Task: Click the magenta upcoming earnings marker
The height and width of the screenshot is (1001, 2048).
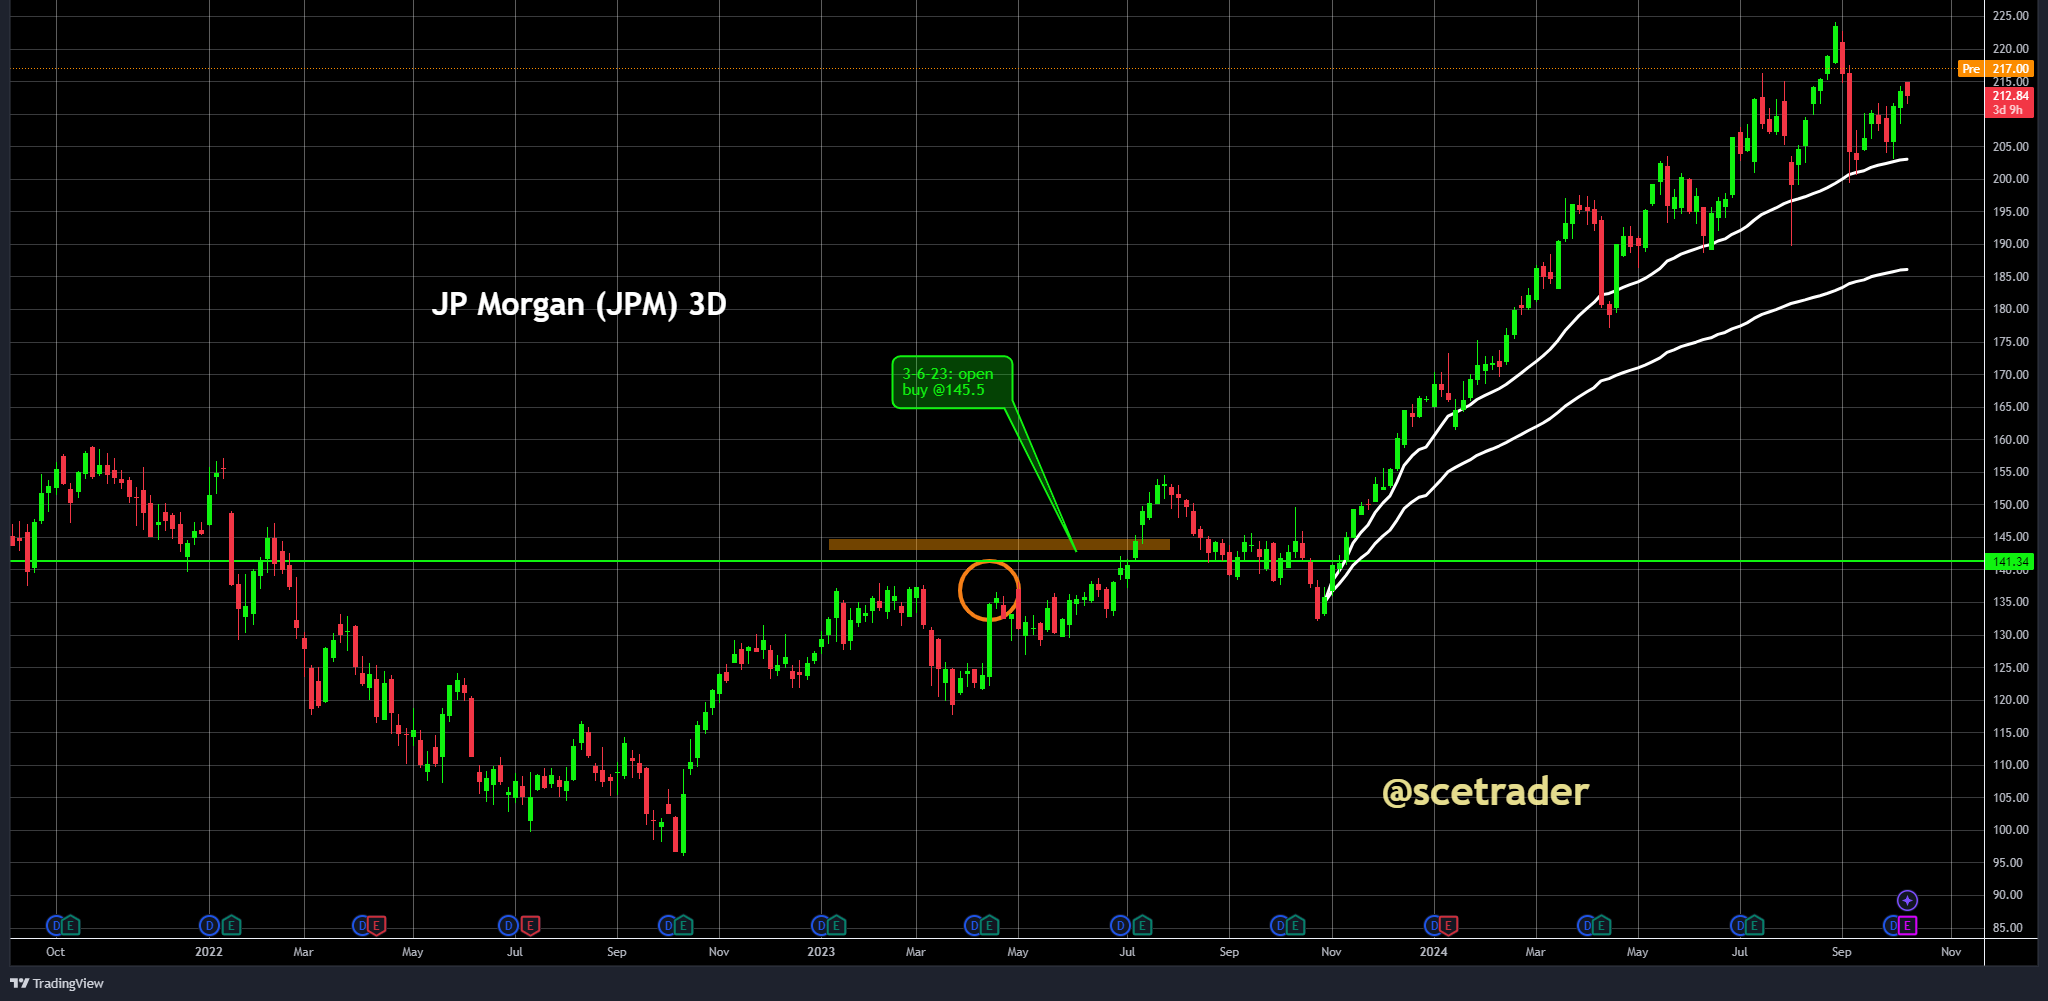Action: (x=1907, y=926)
